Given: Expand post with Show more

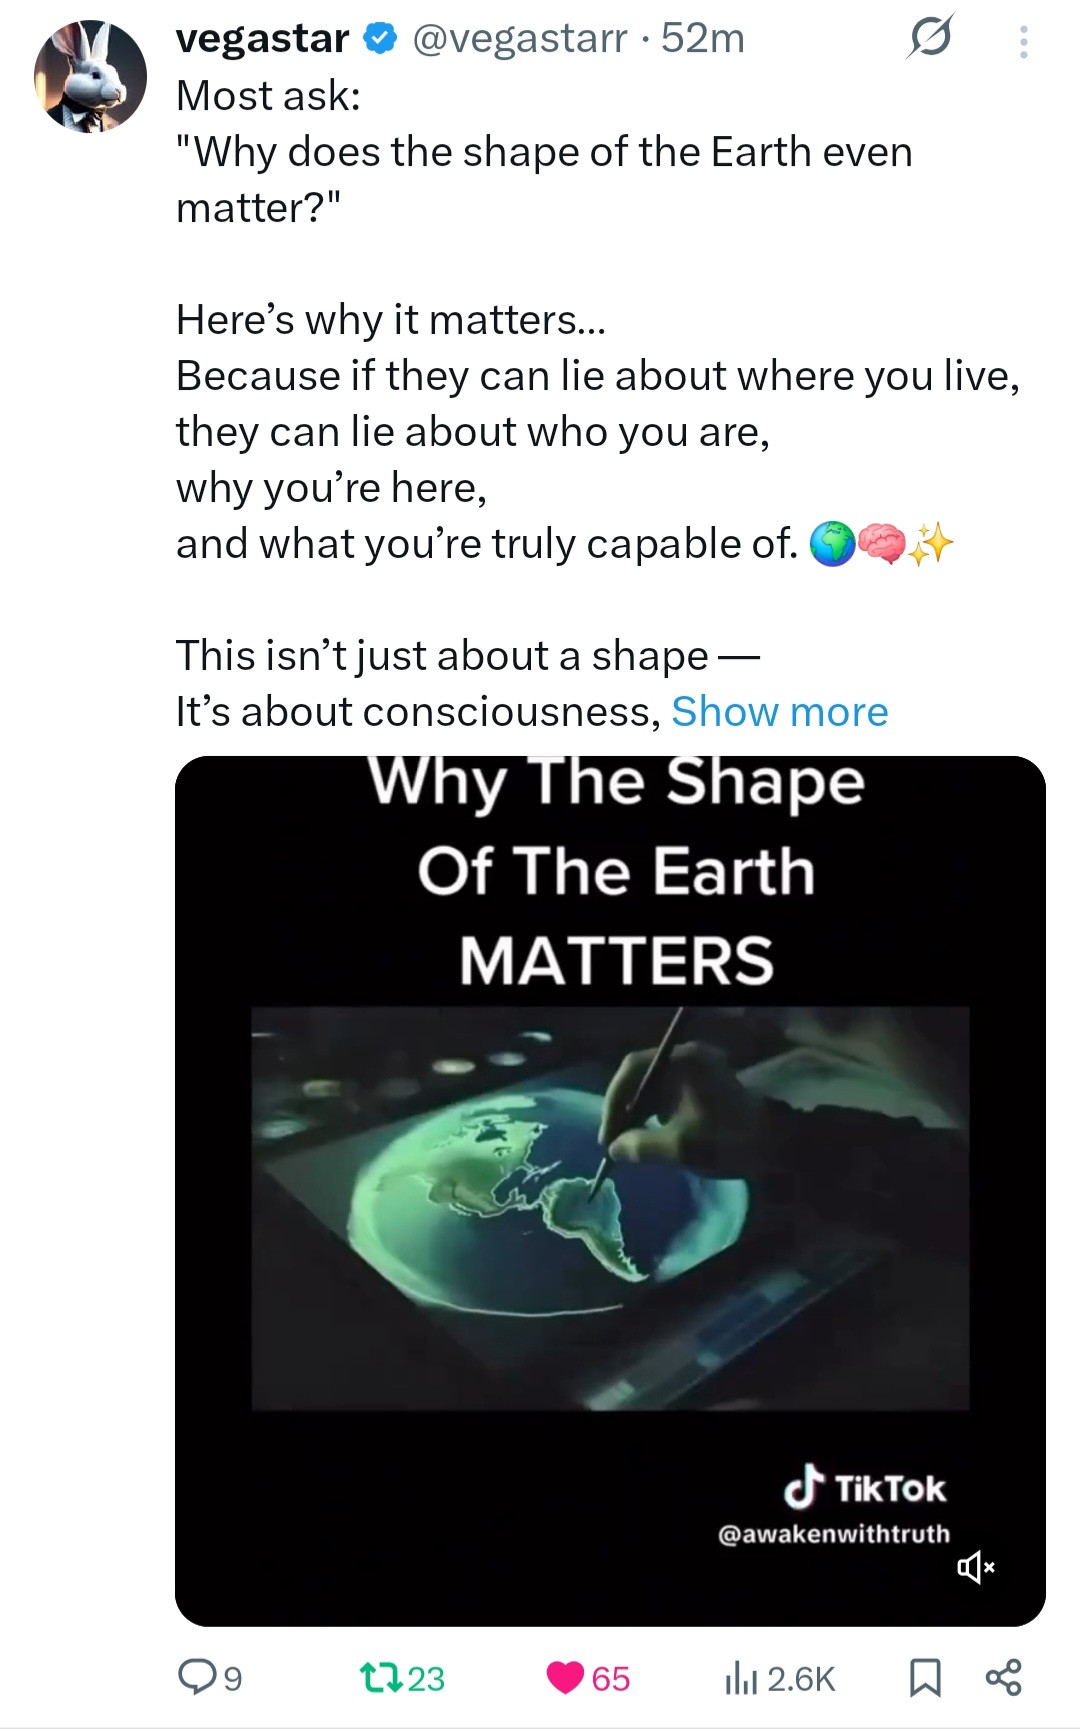Looking at the screenshot, I should point(779,712).
